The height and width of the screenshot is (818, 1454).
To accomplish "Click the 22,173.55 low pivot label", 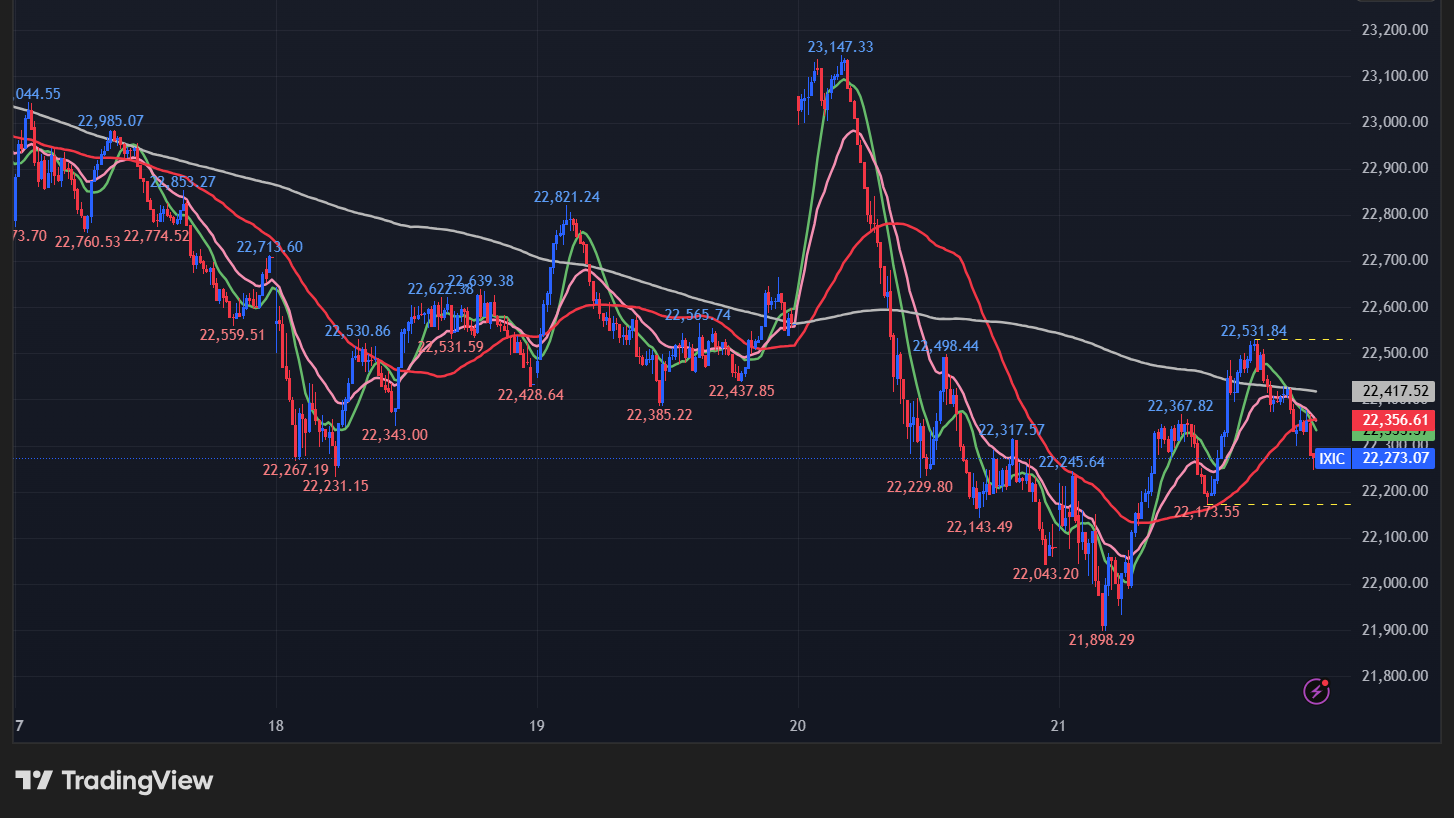I will [x=1206, y=512].
